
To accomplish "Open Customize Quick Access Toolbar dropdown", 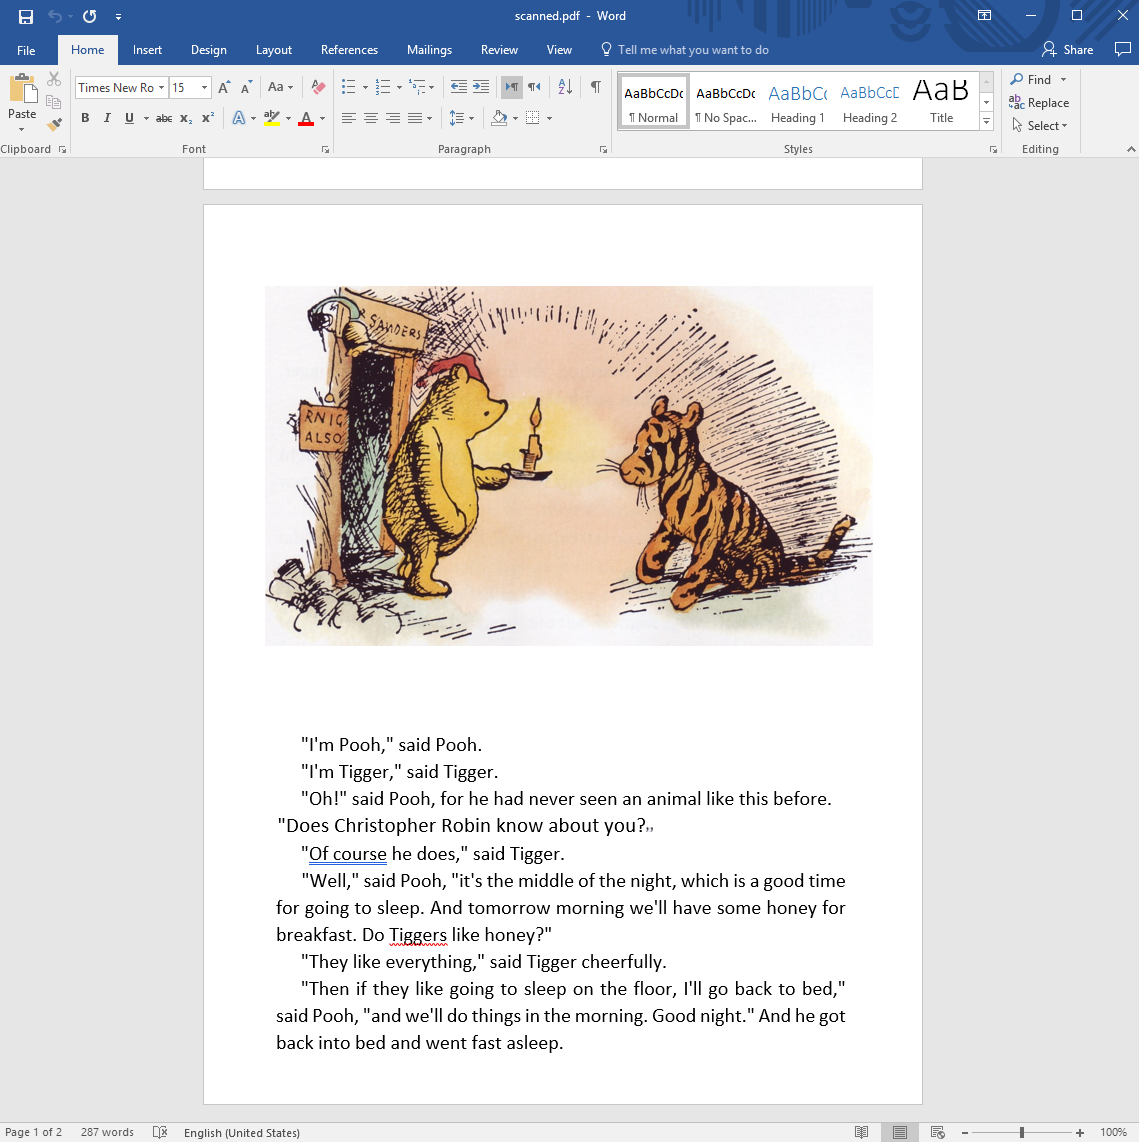I will click(118, 16).
